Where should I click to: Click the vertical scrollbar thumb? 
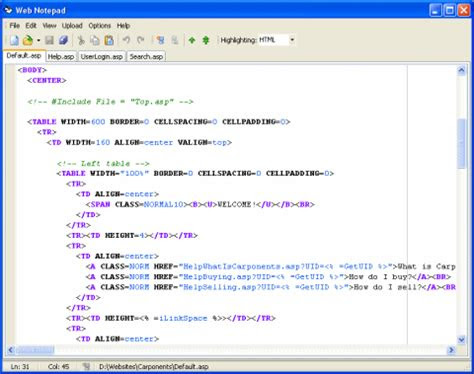click(461, 143)
